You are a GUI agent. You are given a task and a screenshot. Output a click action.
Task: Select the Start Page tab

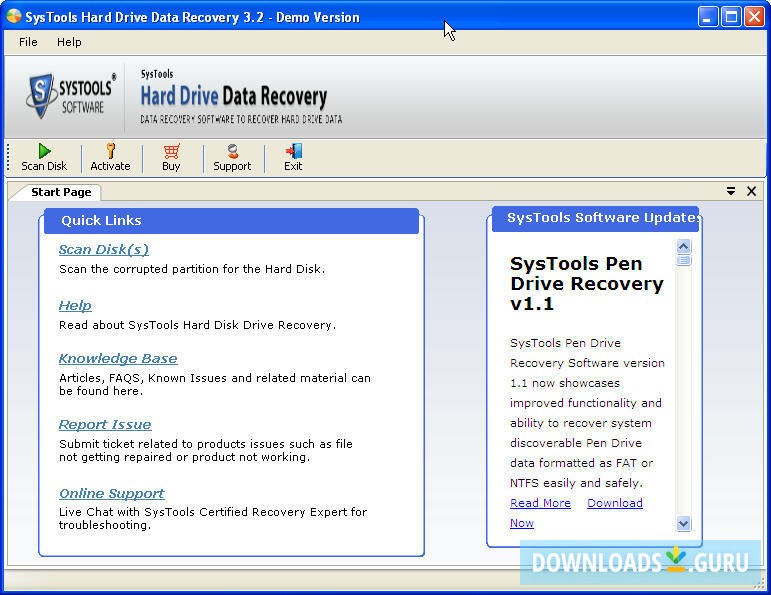pyautogui.click(x=61, y=192)
